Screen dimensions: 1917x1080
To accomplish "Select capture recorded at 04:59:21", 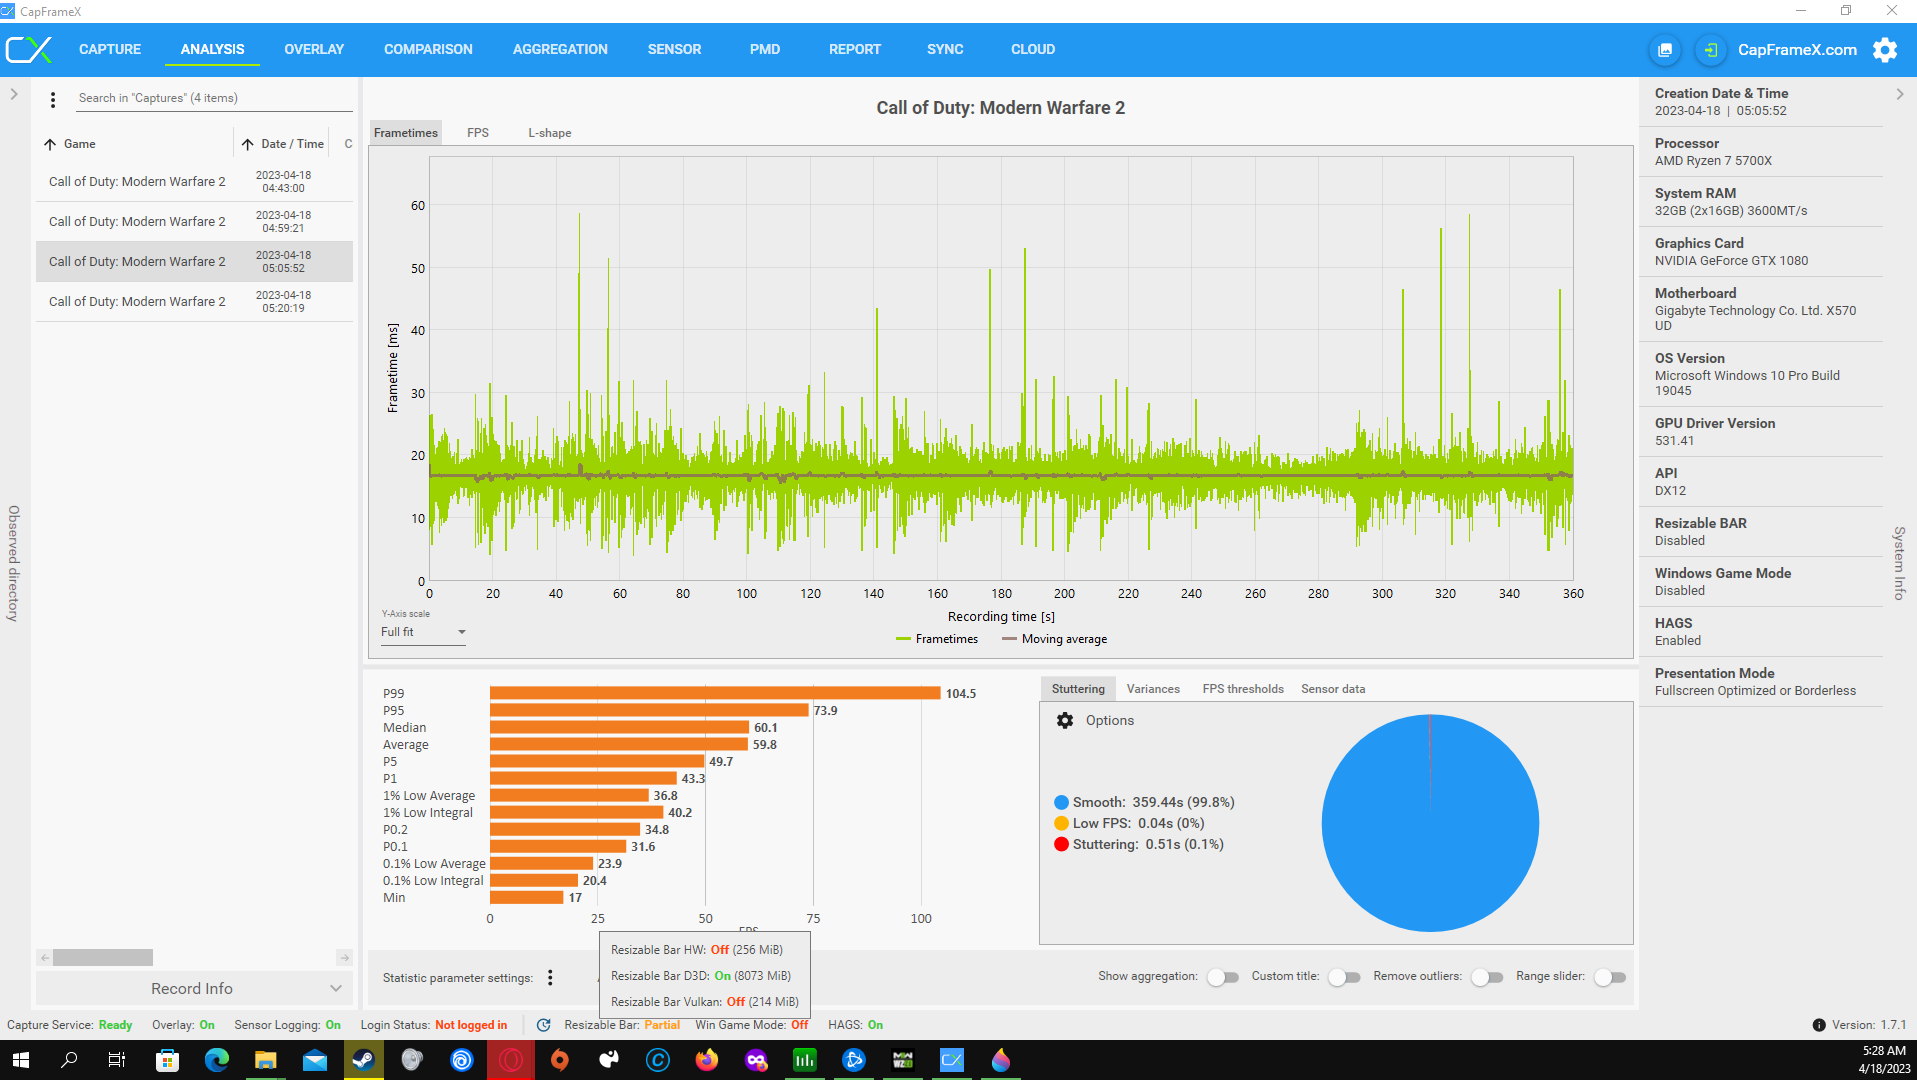I will (194, 222).
